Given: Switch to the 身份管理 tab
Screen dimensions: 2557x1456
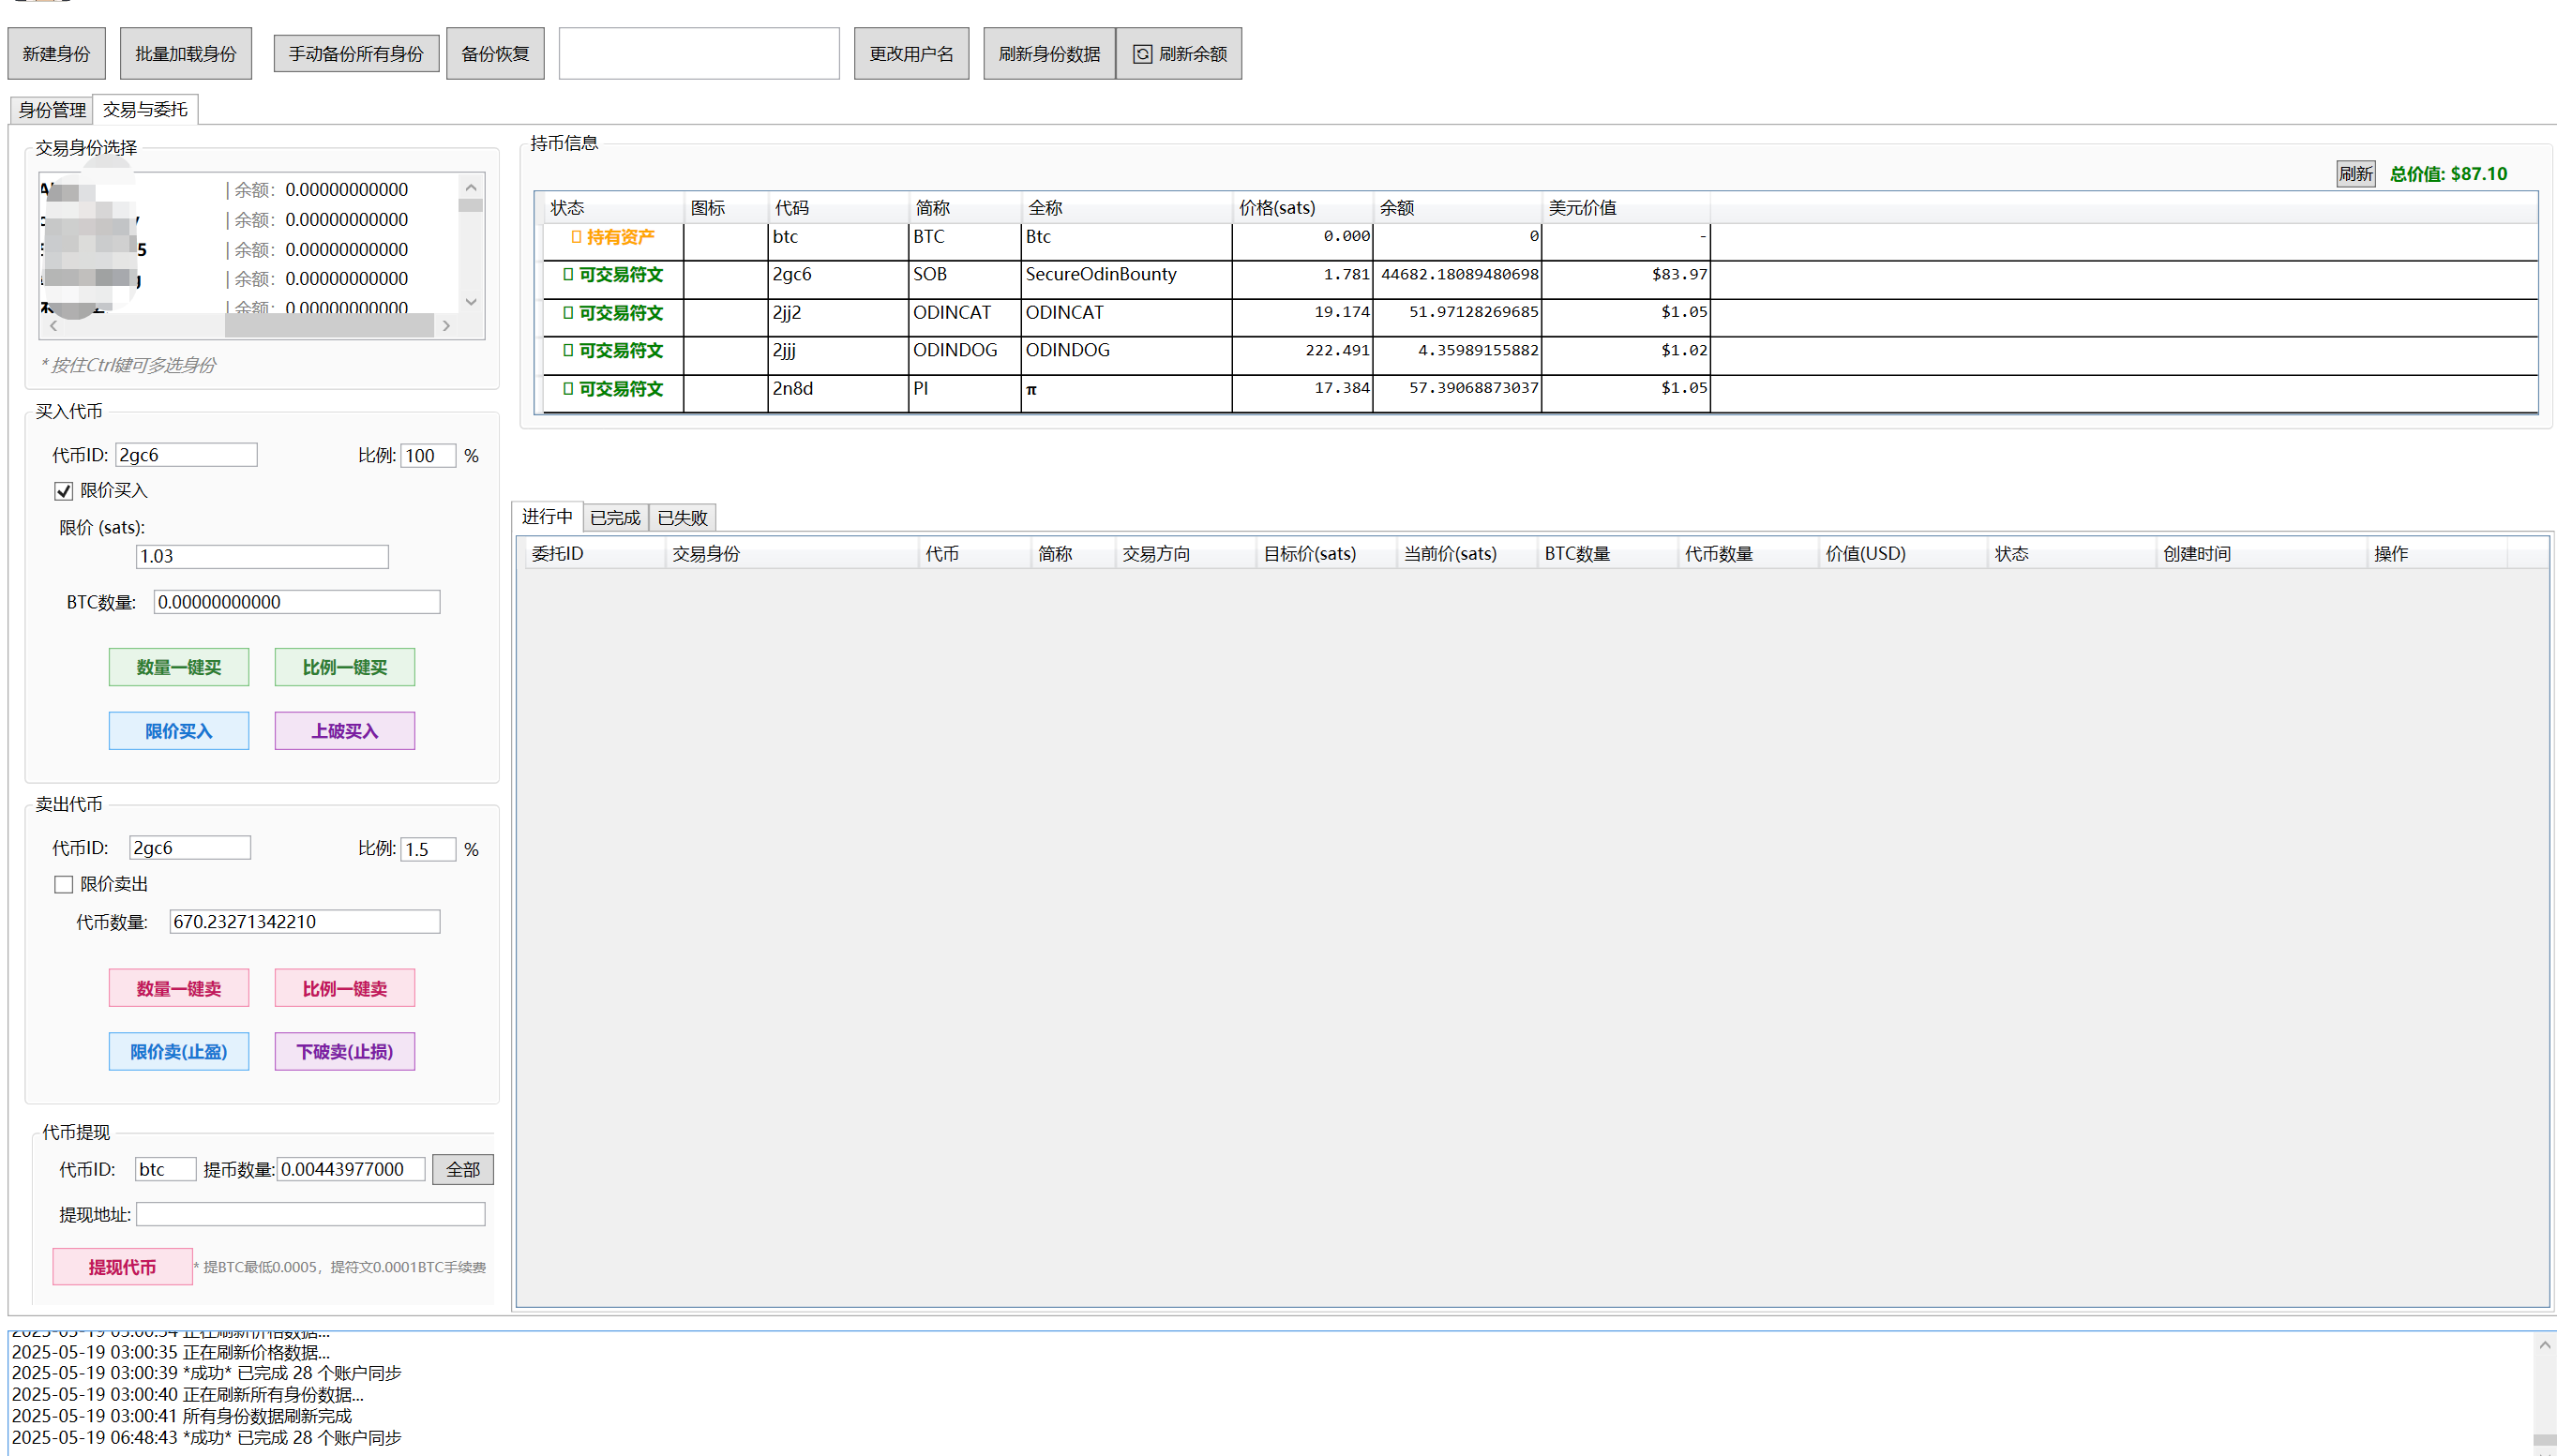Looking at the screenshot, I should point(52,110).
